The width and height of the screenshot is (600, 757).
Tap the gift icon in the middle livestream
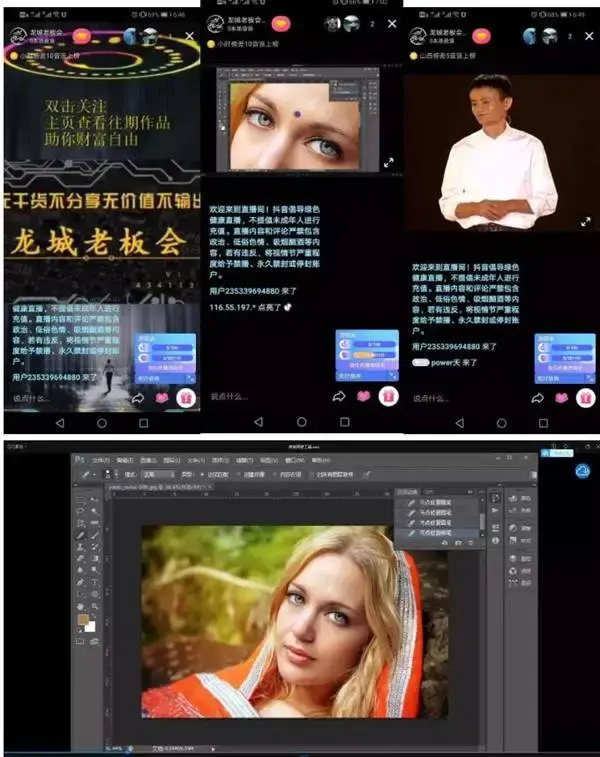click(x=388, y=396)
